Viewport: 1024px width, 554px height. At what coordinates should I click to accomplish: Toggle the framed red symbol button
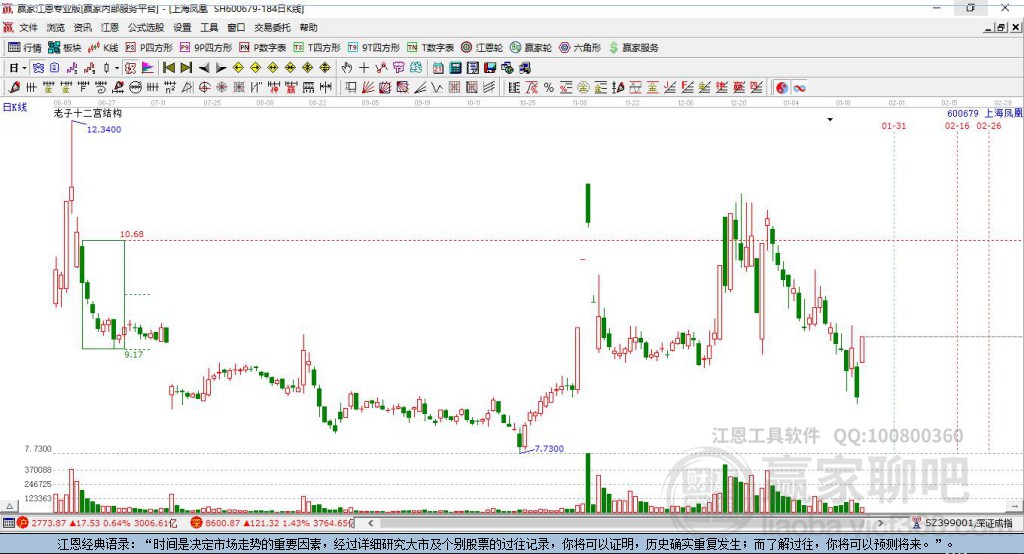click(130, 68)
